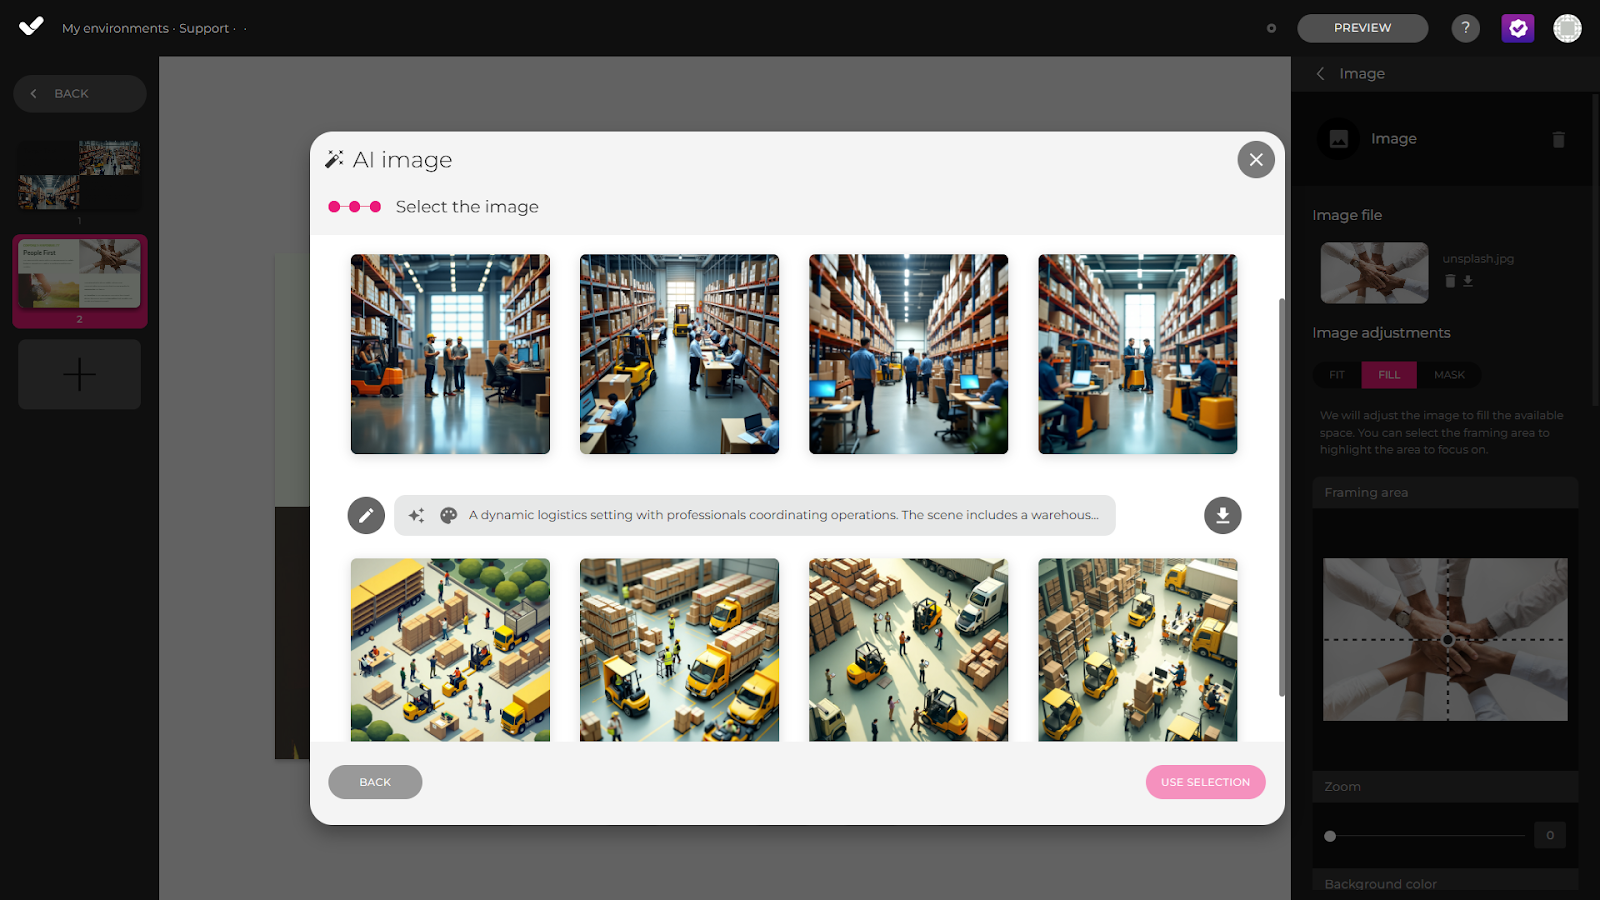1600x900 pixels.
Task: Click My environments breadcrumb
Action: pos(115,28)
